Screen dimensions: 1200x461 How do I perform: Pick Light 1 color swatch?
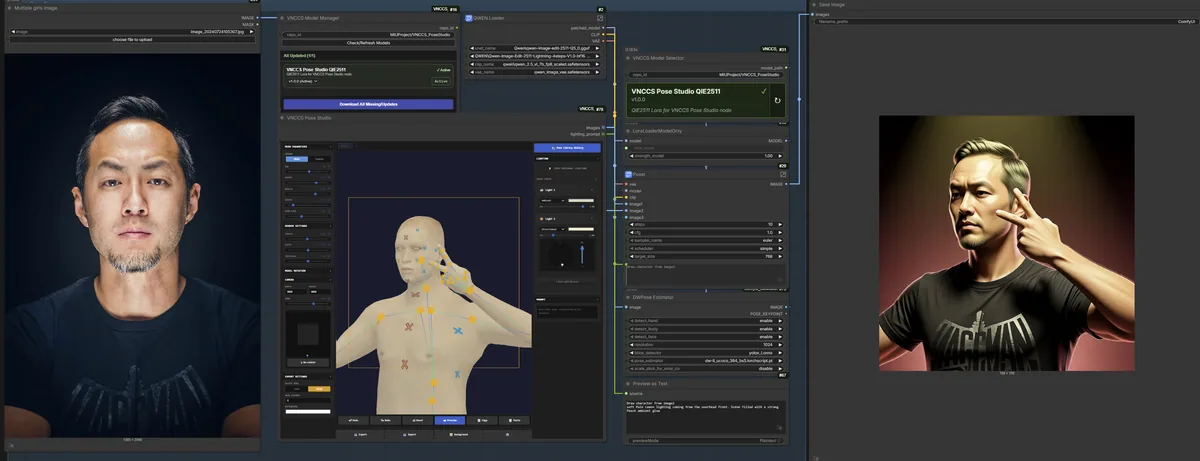pos(581,200)
